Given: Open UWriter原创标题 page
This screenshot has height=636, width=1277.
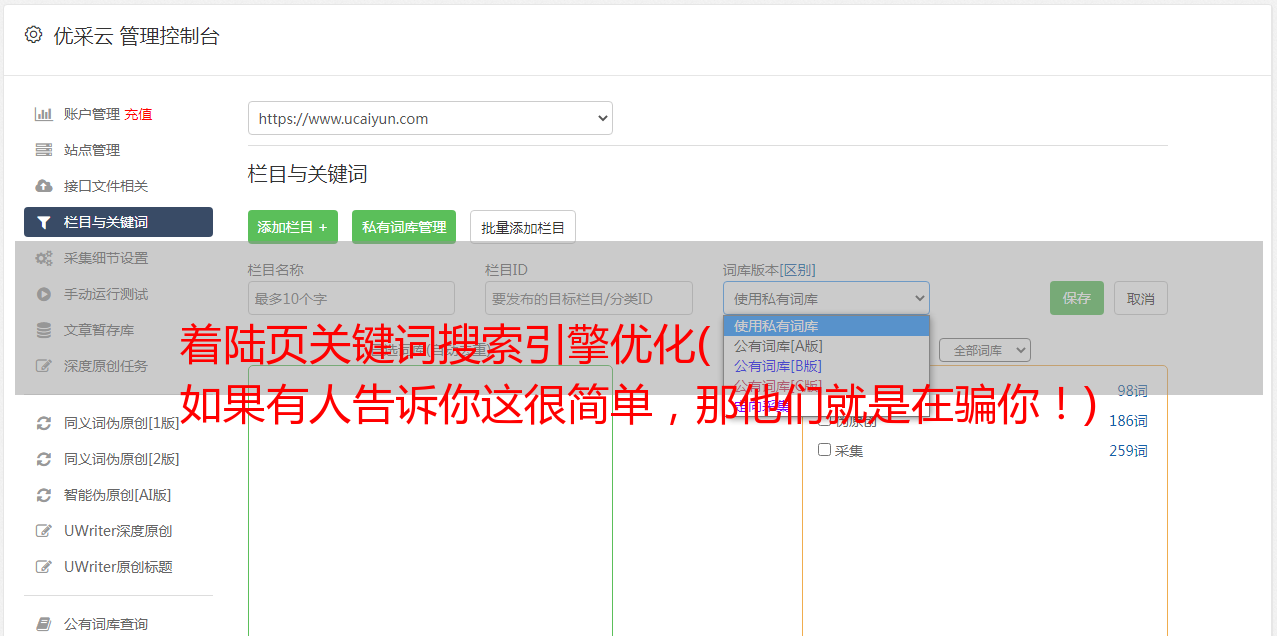Looking at the screenshot, I should (x=118, y=567).
